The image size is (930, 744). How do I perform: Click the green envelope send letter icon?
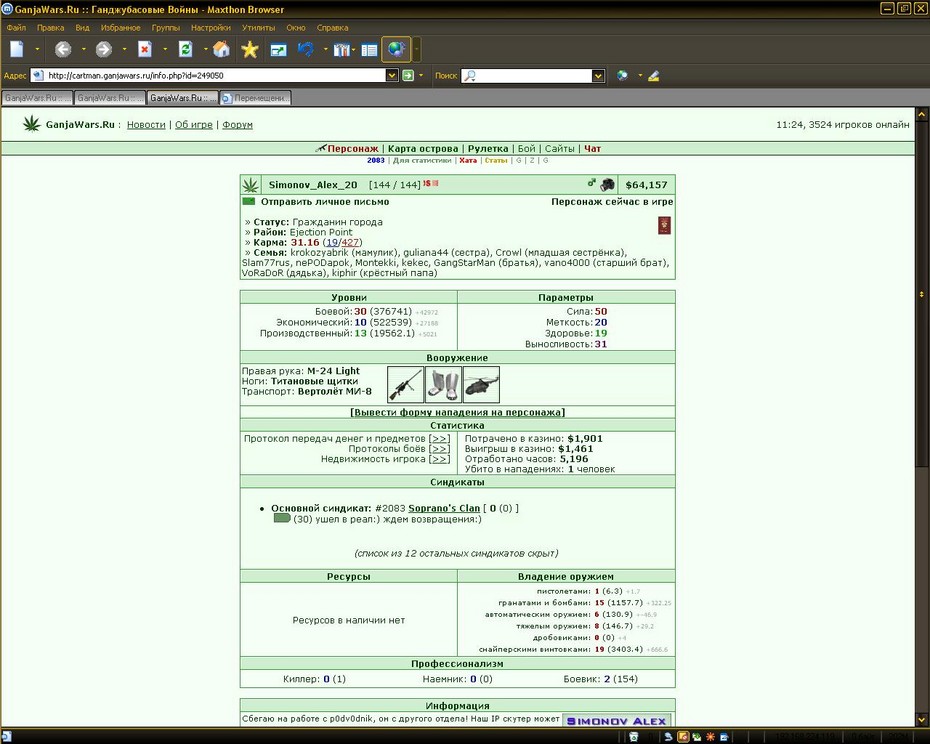pos(249,202)
